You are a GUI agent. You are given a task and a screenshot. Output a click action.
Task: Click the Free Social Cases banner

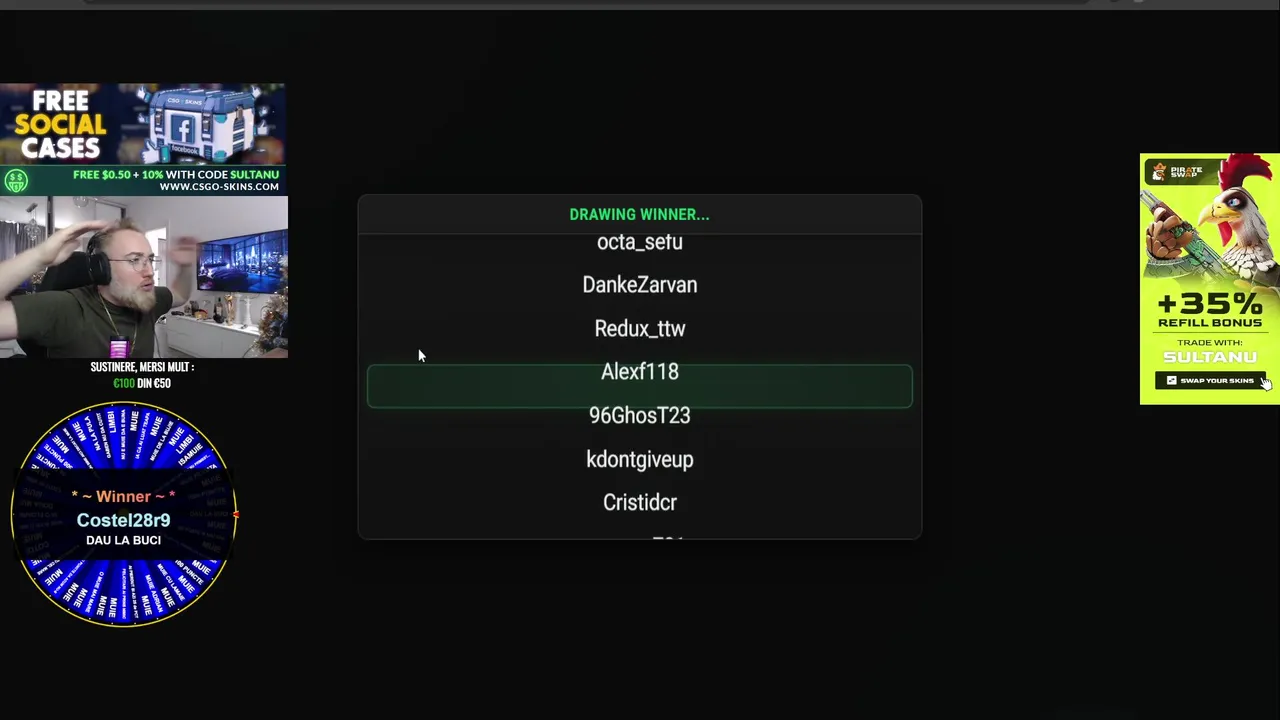(143, 139)
